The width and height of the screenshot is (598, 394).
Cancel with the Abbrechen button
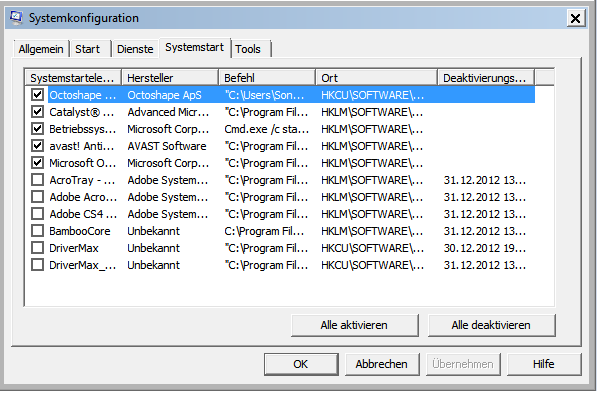click(382, 364)
